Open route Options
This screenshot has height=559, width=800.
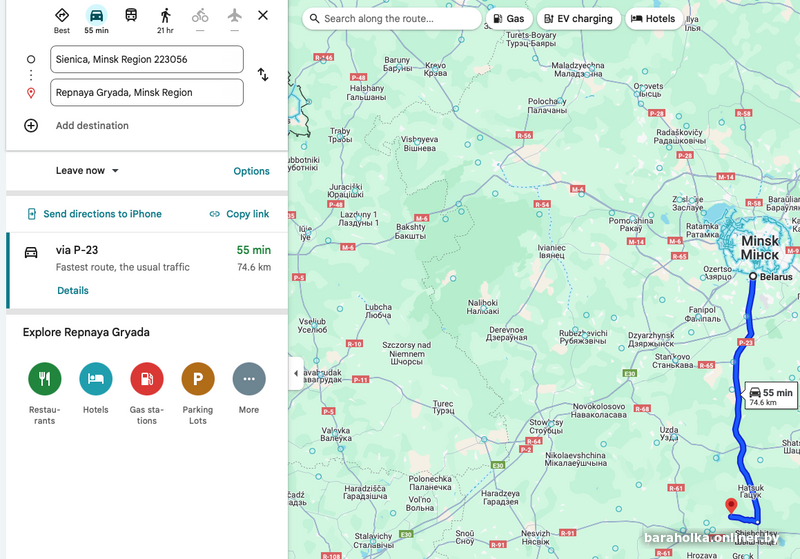252,171
